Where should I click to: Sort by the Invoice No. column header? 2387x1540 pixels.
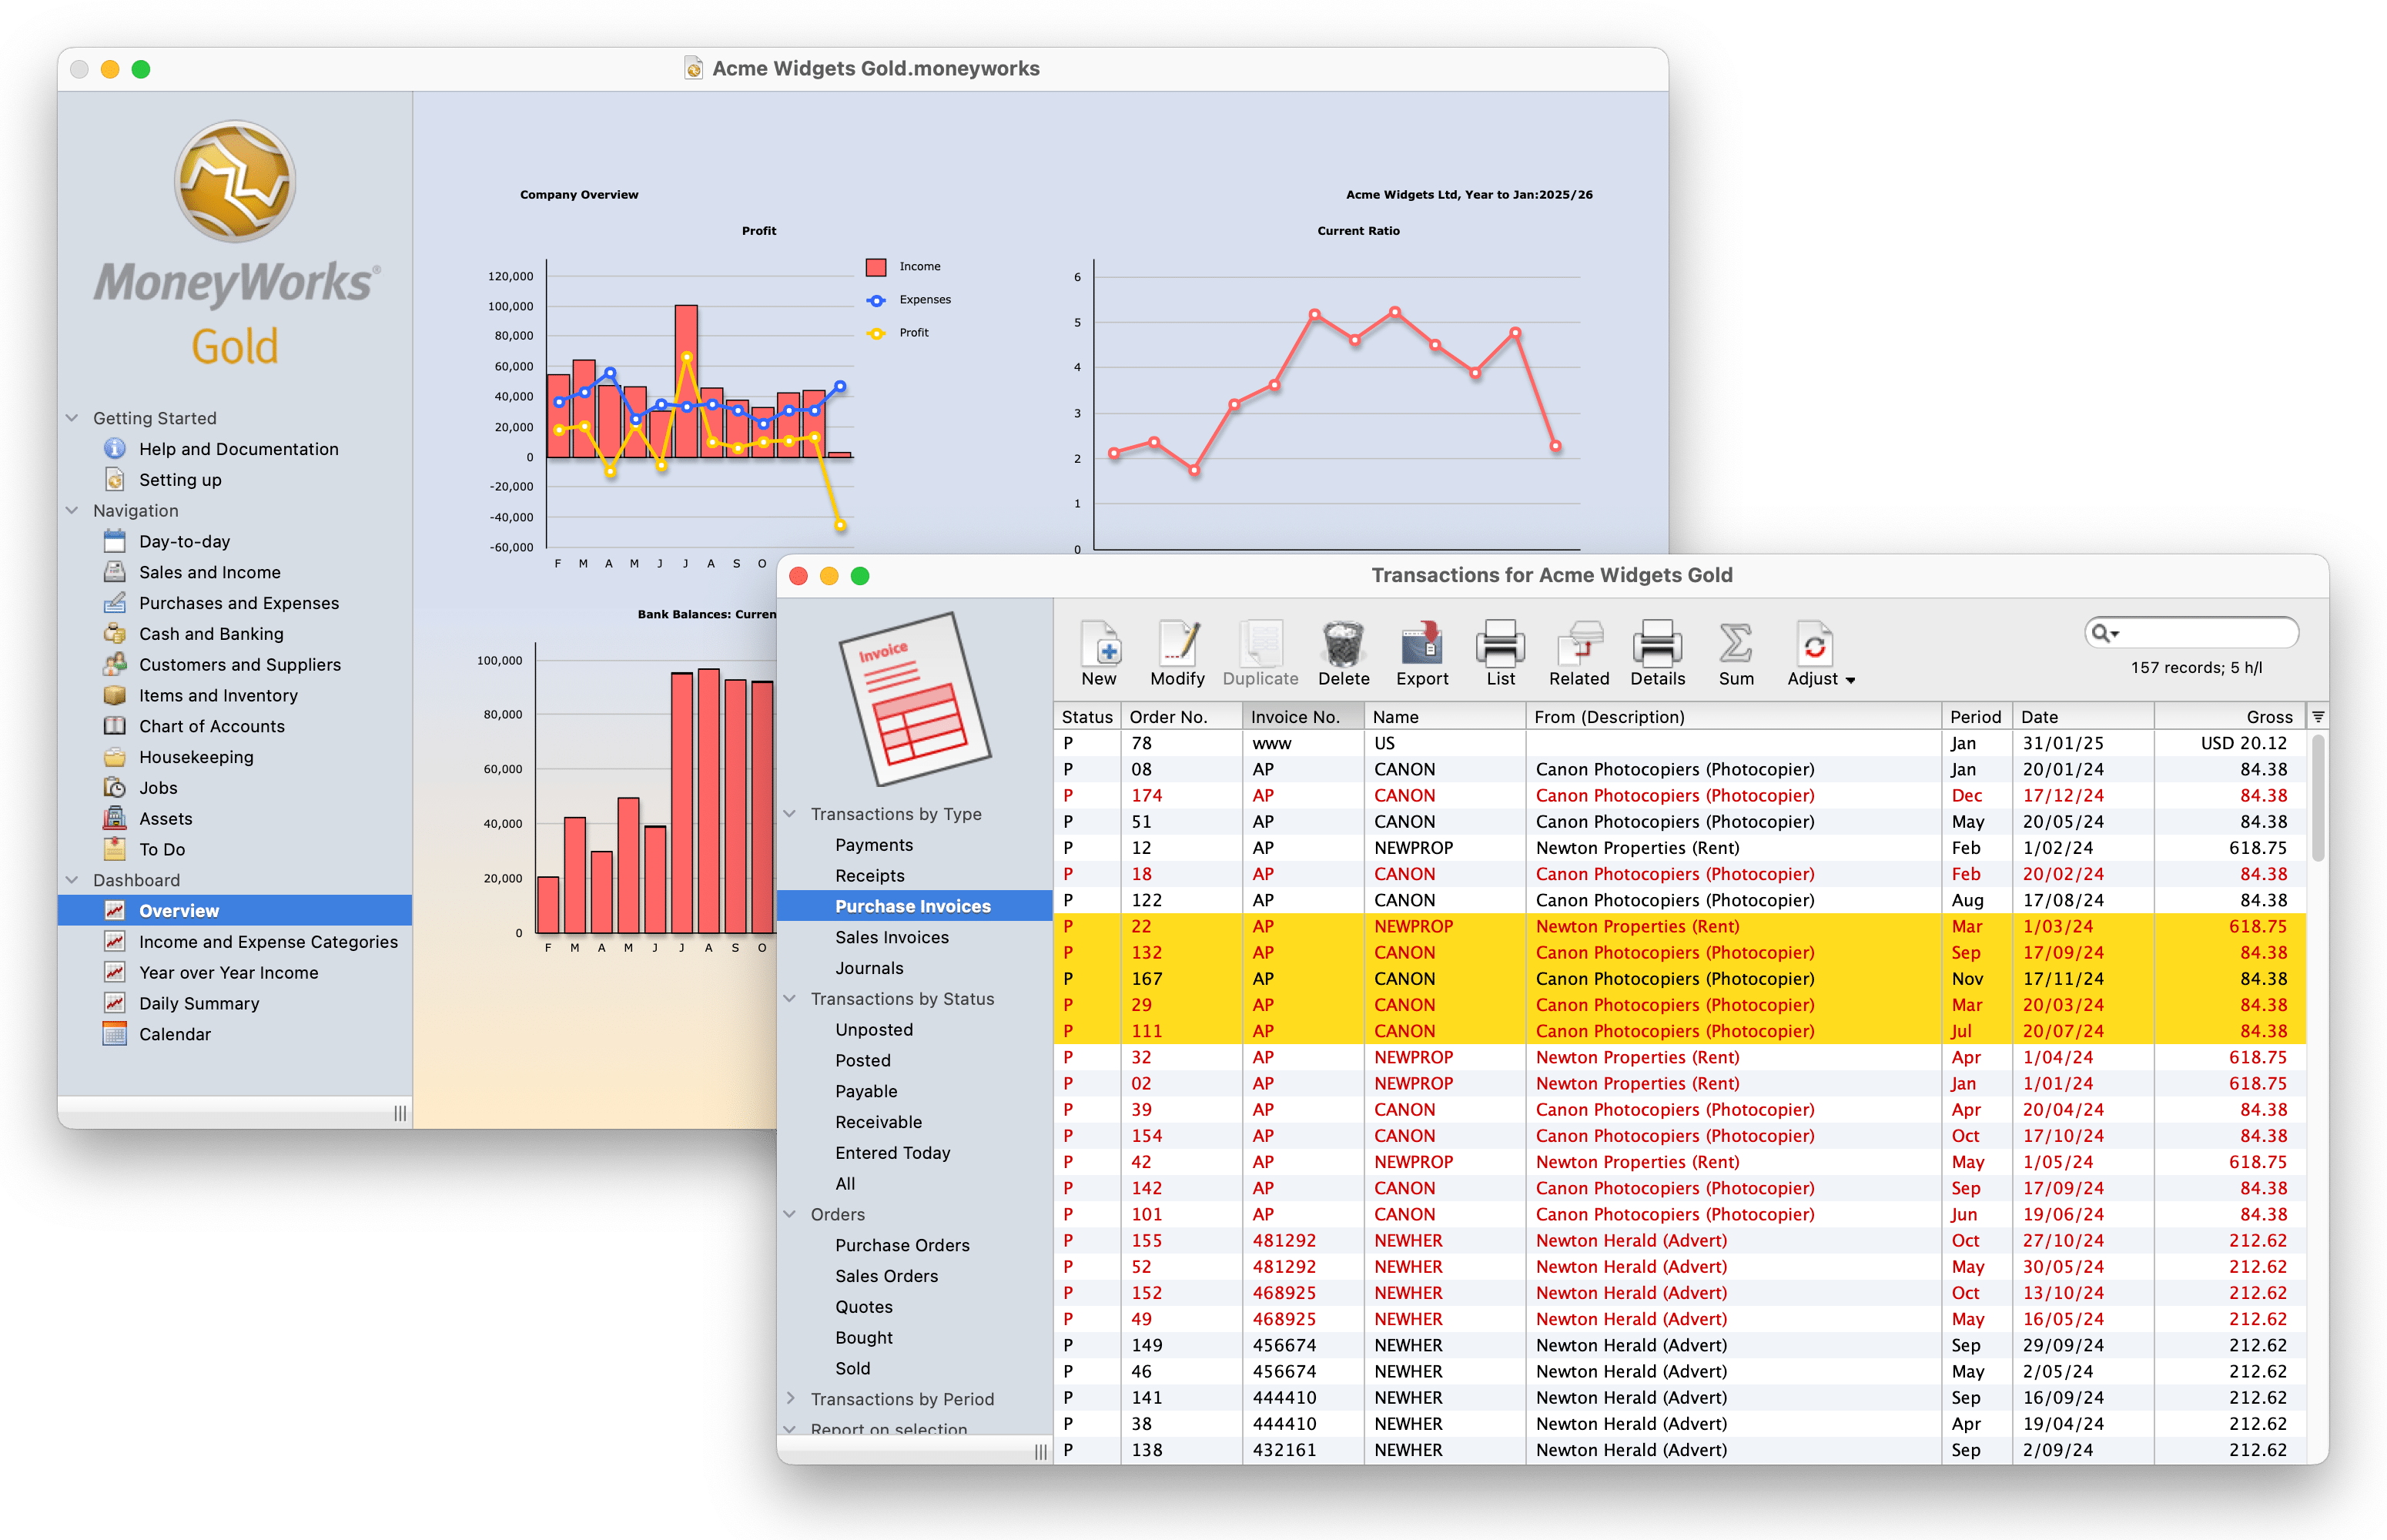coord(1303,717)
